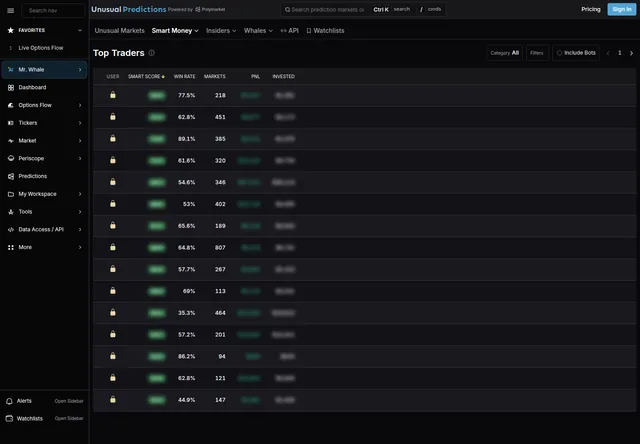Image resolution: width=640 pixels, height=444 pixels.
Task: Click the info icon beside Top Traders
Action: coord(151,53)
